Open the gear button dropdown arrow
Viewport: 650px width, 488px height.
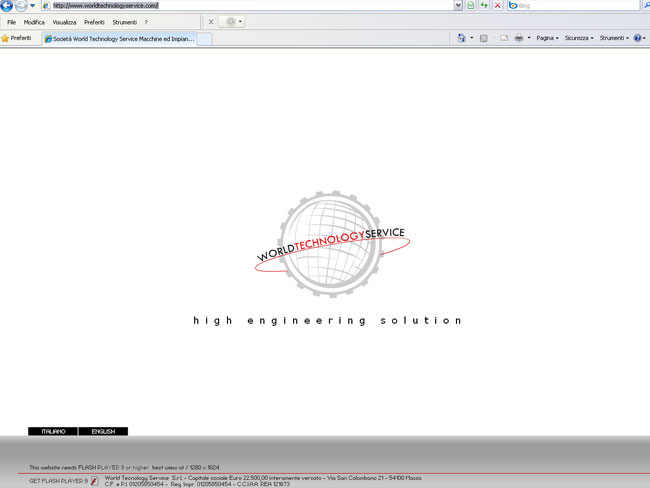(x=240, y=22)
